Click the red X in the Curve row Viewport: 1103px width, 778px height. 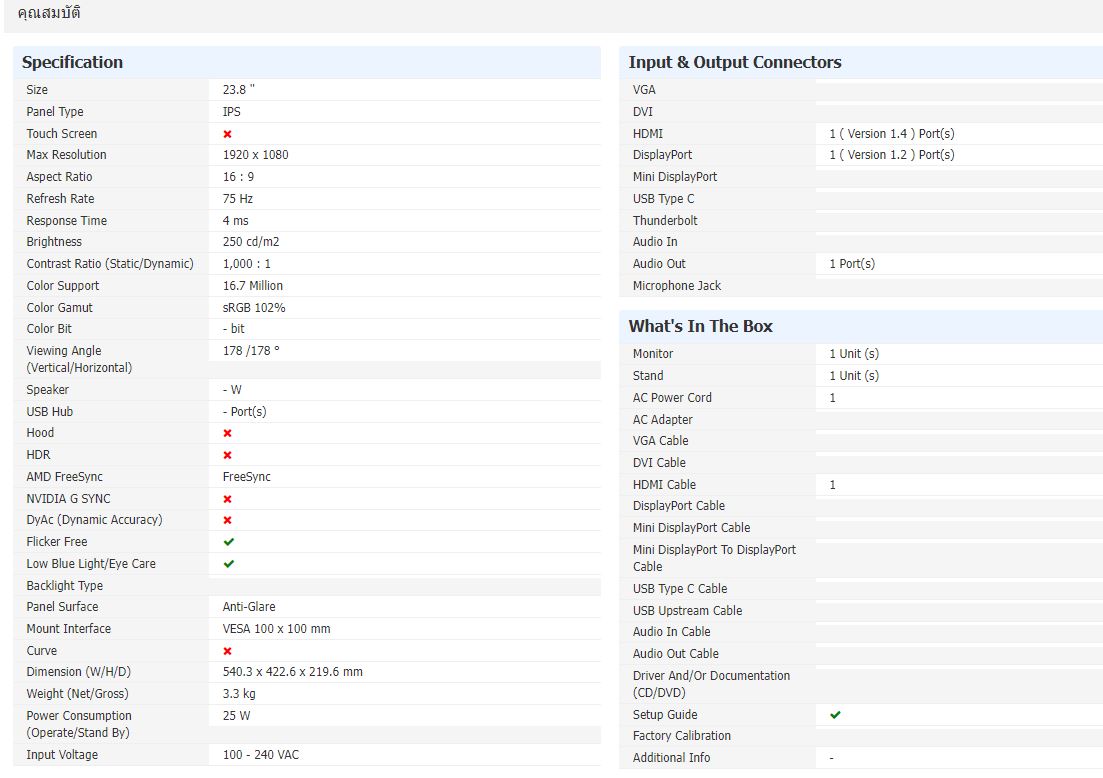[x=228, y=651]
